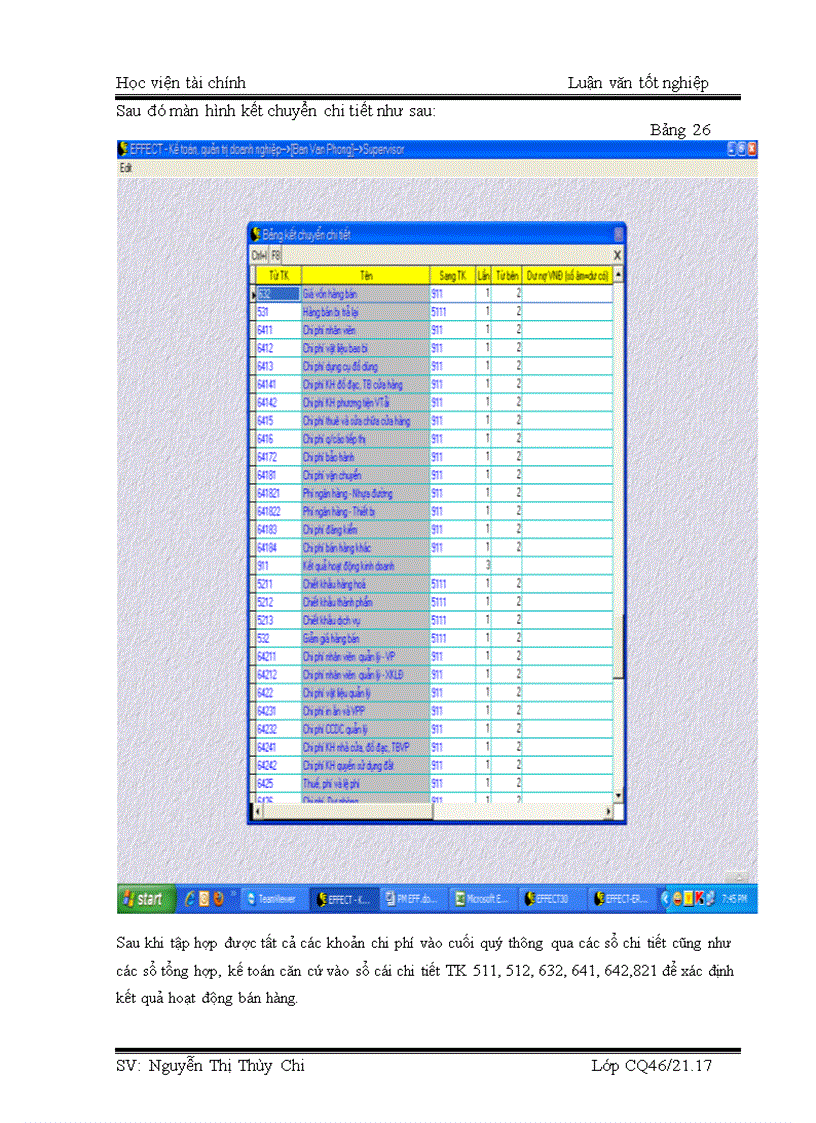
Task: Switch to TeamViewer in the taskbar
Action: pyautogui.click(x=274, y=899)
